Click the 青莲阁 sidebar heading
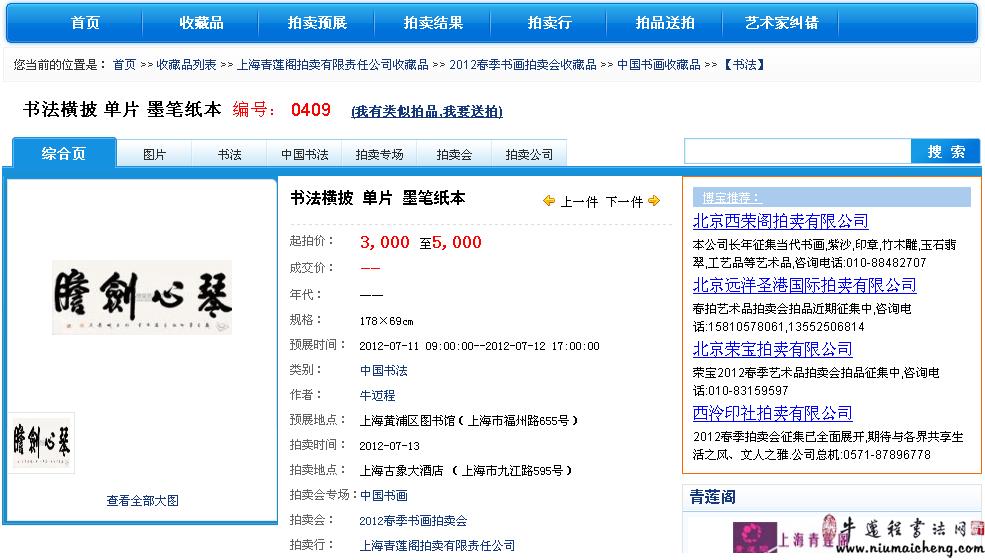The height and width of the screenshot is (560, 985). (712, 497)
